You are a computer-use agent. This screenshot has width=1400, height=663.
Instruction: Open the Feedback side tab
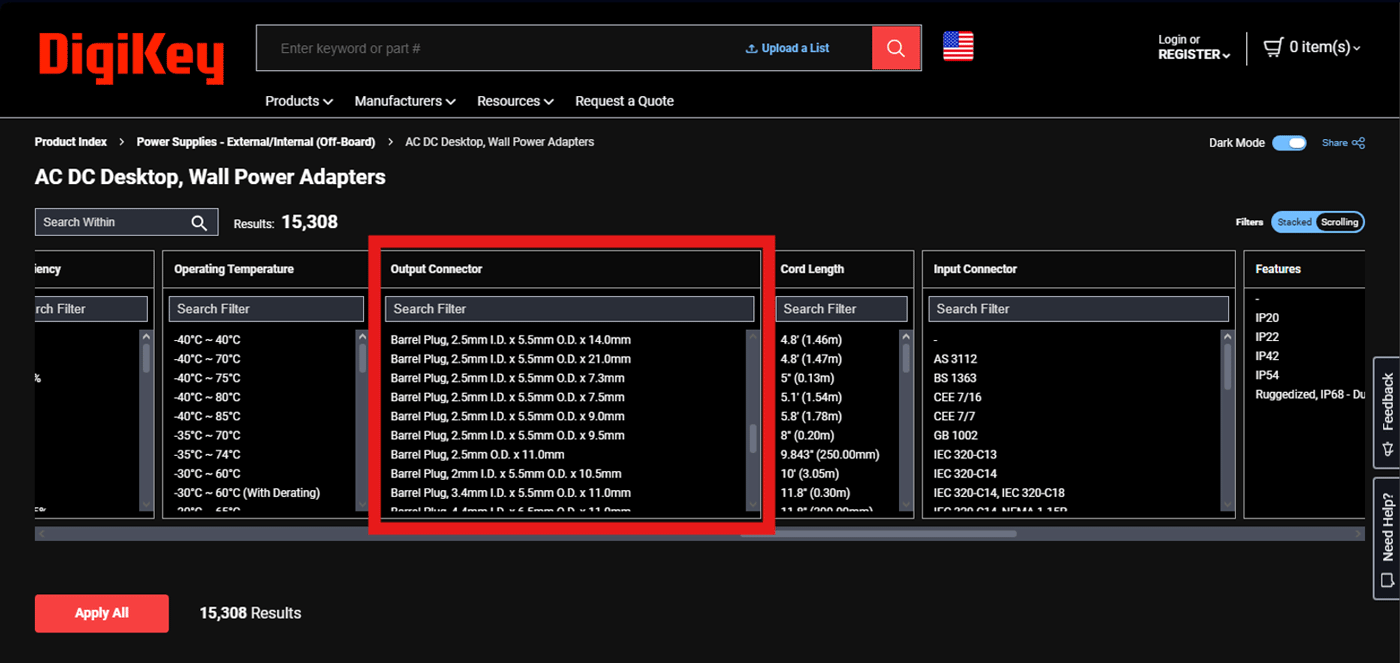pos(1387,413)
